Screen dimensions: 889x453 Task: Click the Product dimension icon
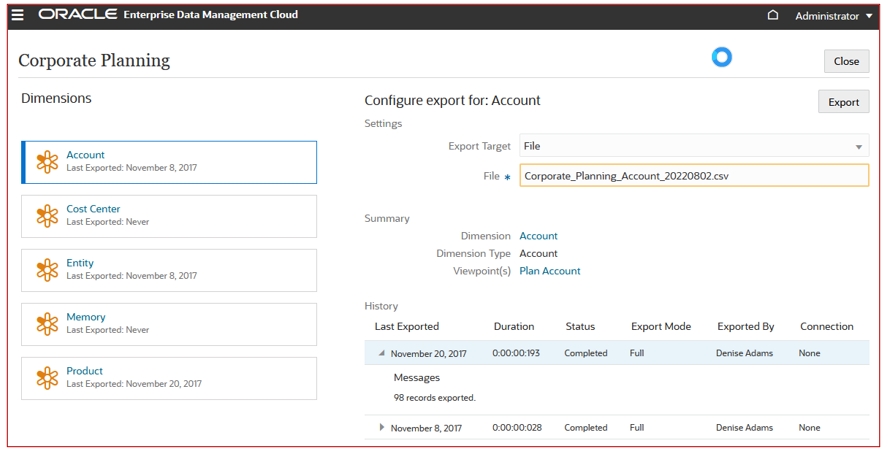click(47, 378)
